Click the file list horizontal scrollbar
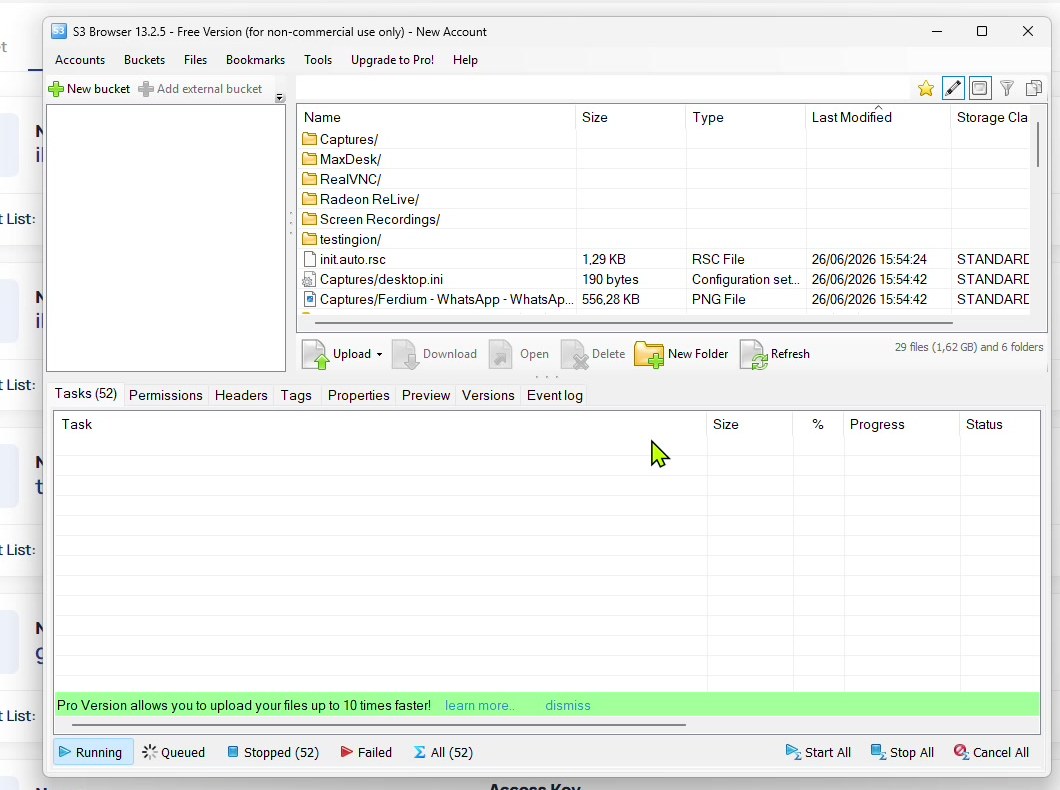This screenshot has width=1060, height=790. (x=633, y=323)
